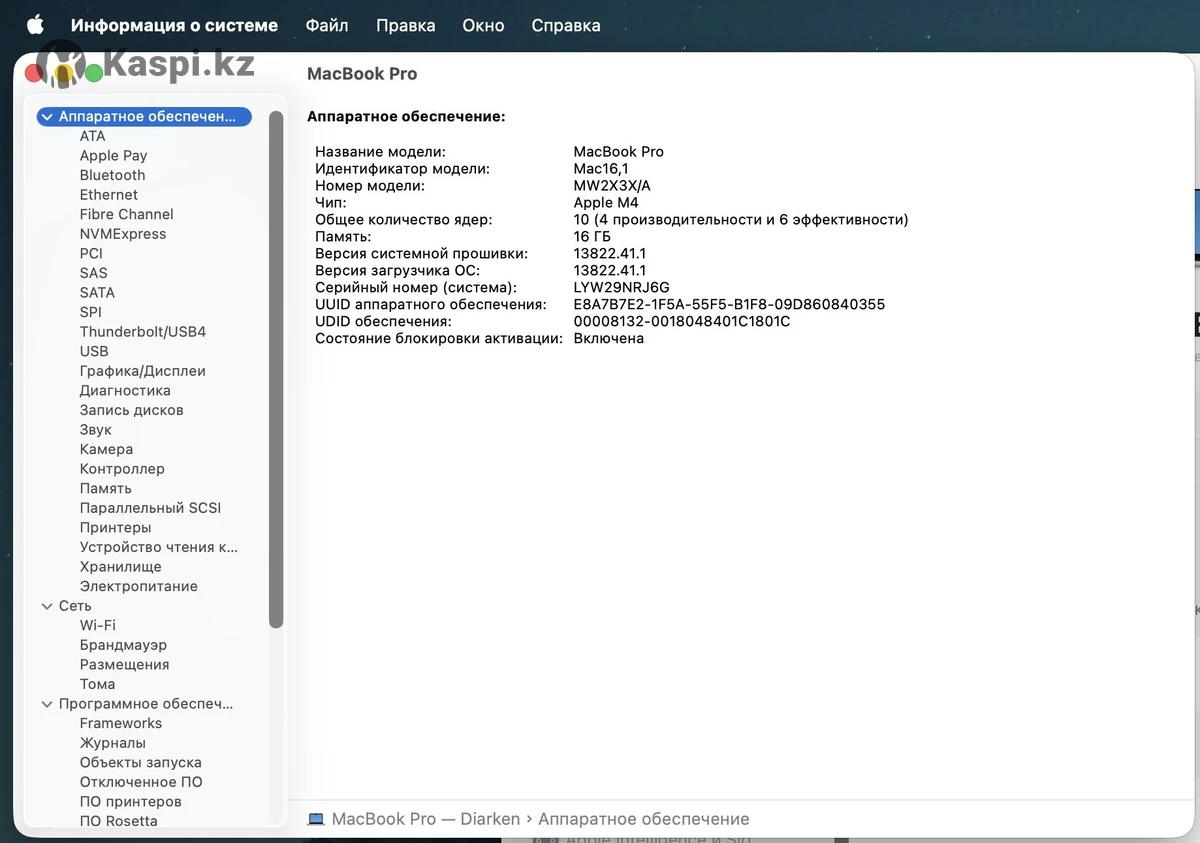Click the serial number value LYW29NRJ6G
The width and height of the screenshot is (1200, 843).
coord(621,287)
